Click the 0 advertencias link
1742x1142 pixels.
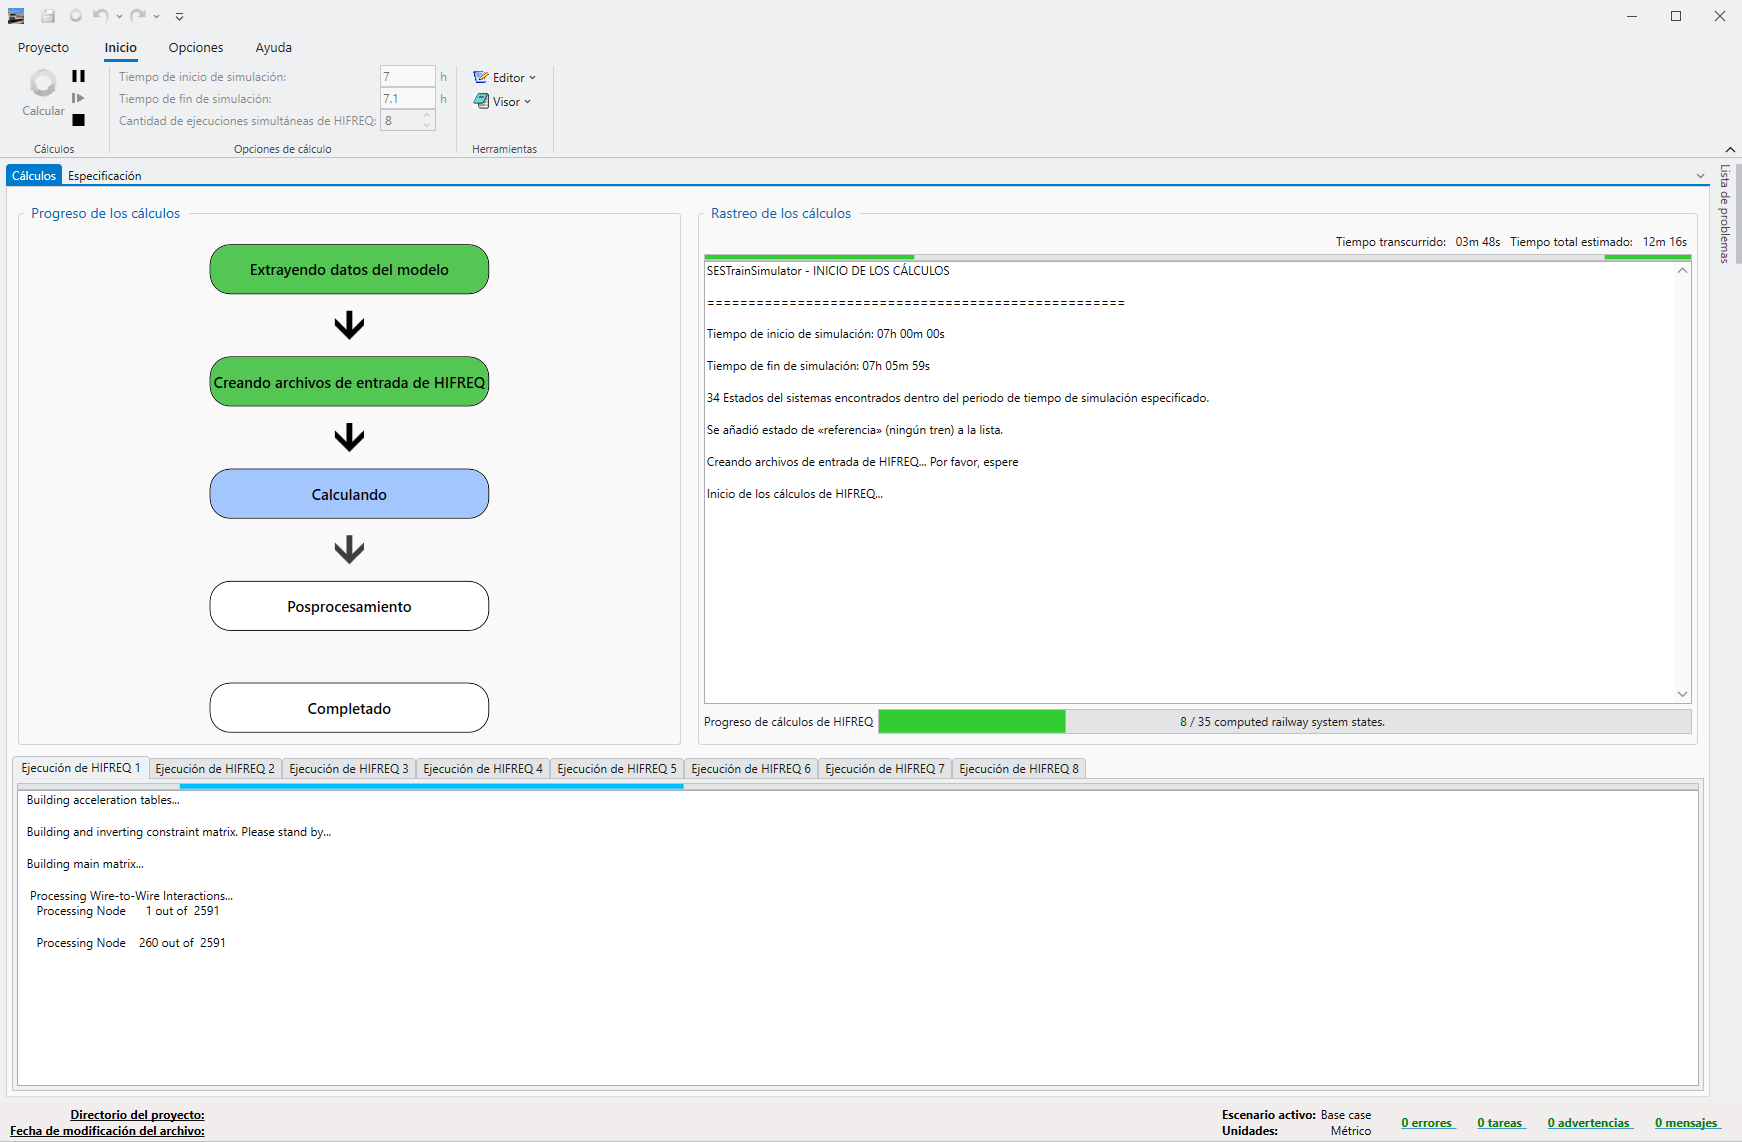click(1589, 1123)
